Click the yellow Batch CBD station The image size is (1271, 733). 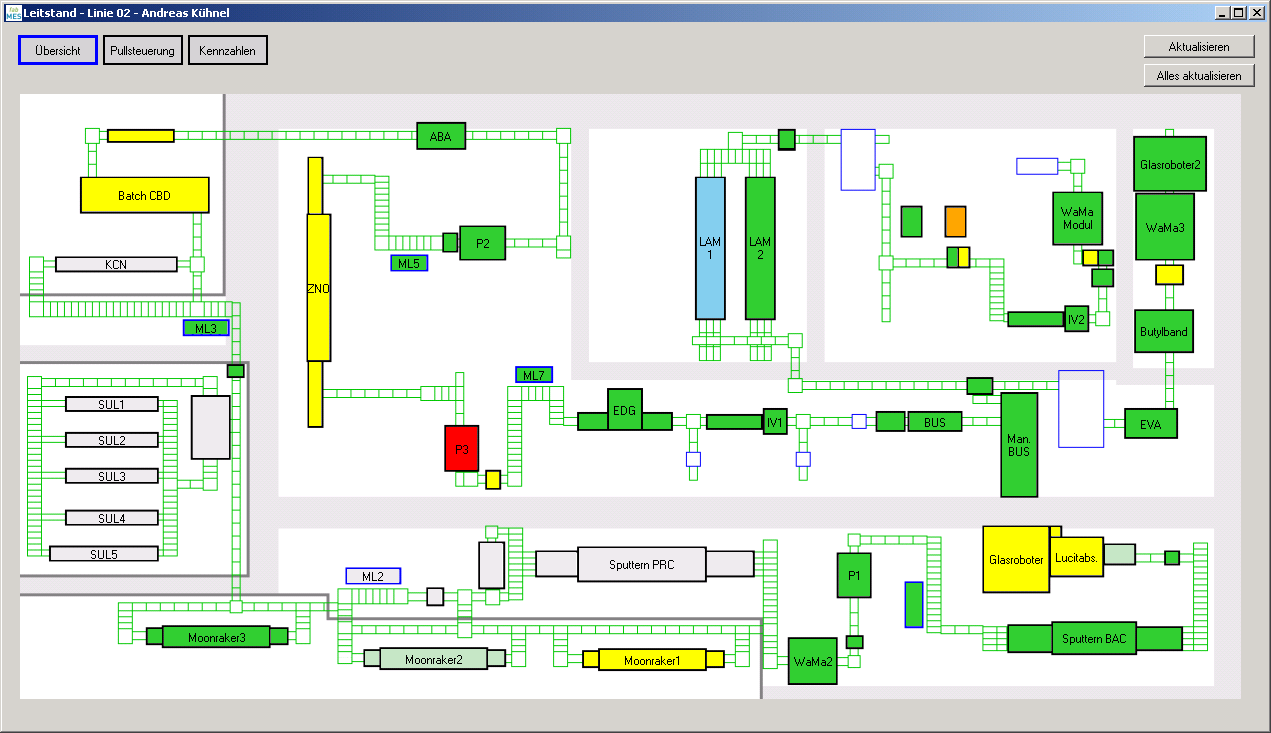click(x=145, y=195)
